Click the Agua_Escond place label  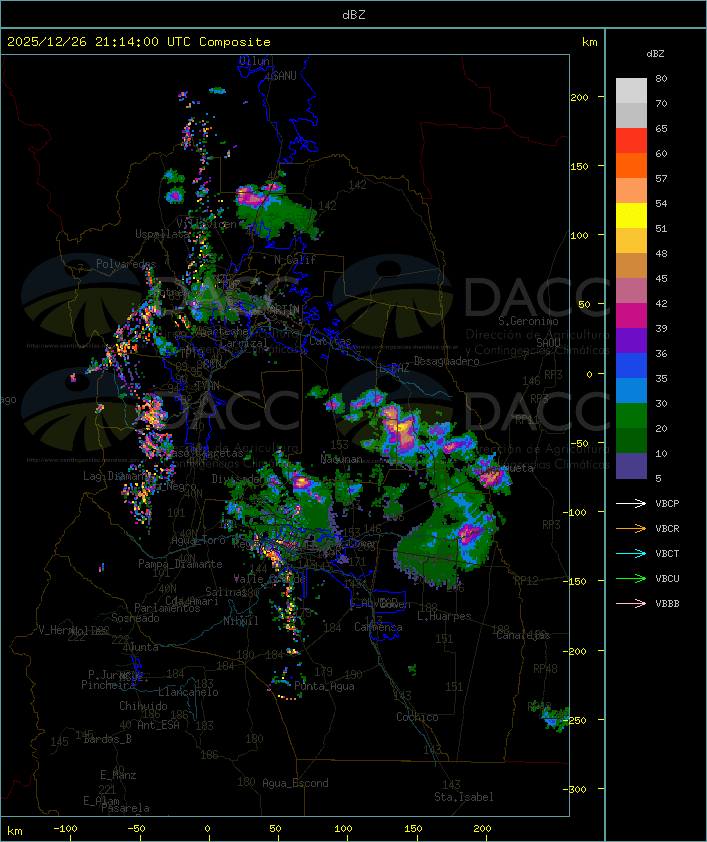[x=295, y=783]
